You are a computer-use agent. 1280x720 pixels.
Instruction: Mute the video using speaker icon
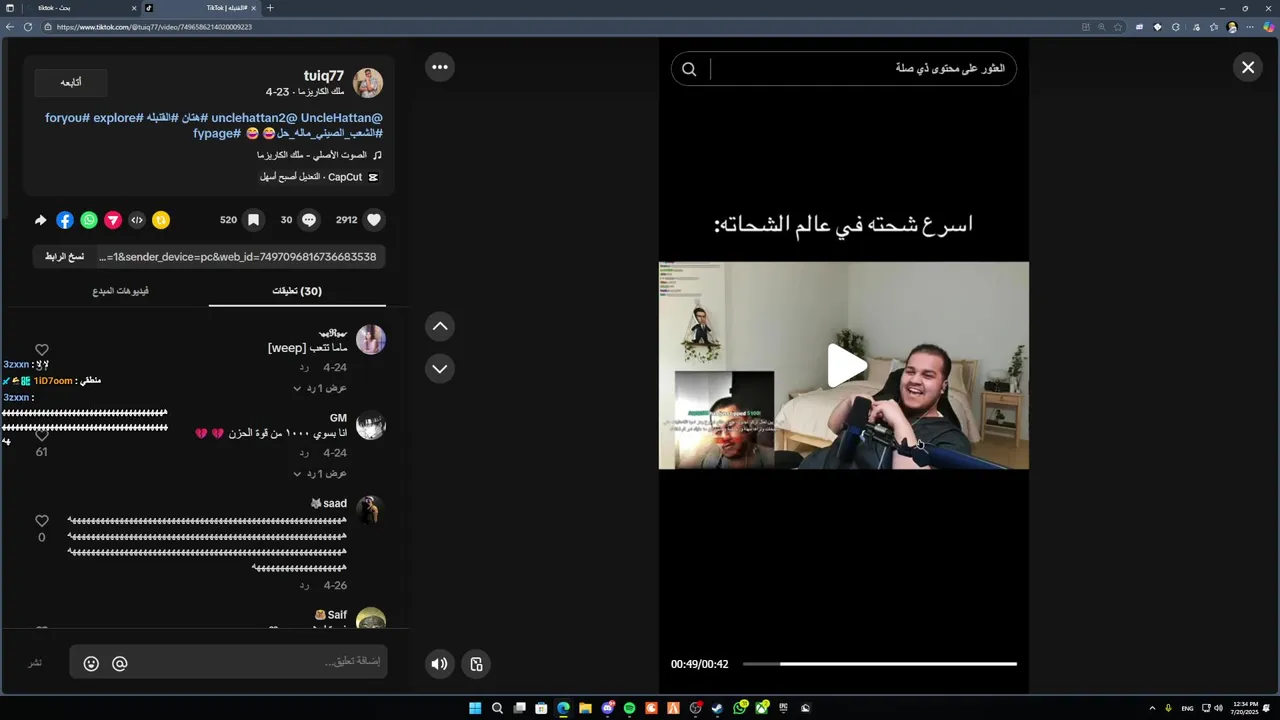point(439,664)
